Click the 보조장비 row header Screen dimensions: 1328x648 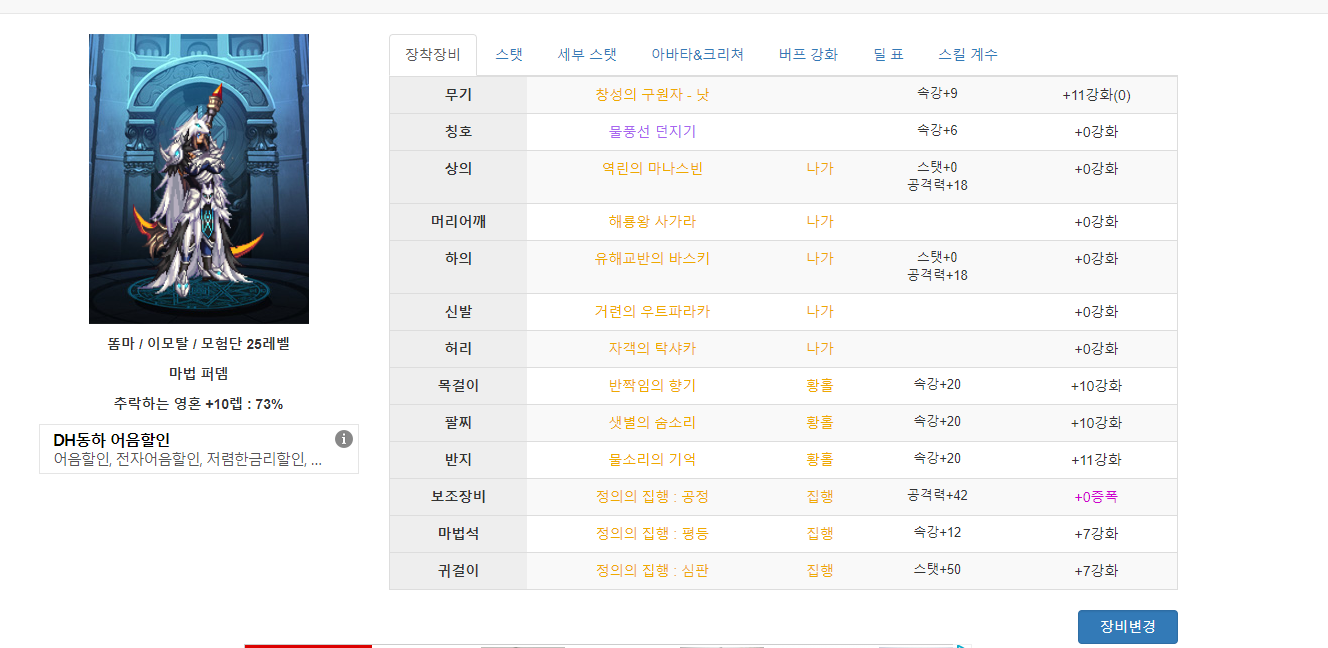pos(458,497)
